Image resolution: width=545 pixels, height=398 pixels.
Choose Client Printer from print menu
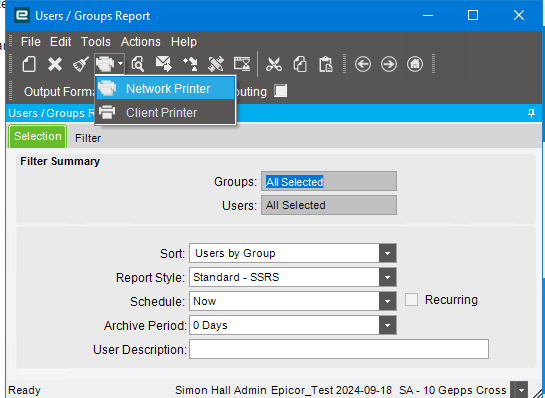pyautogui.click(x=165, y=113)
